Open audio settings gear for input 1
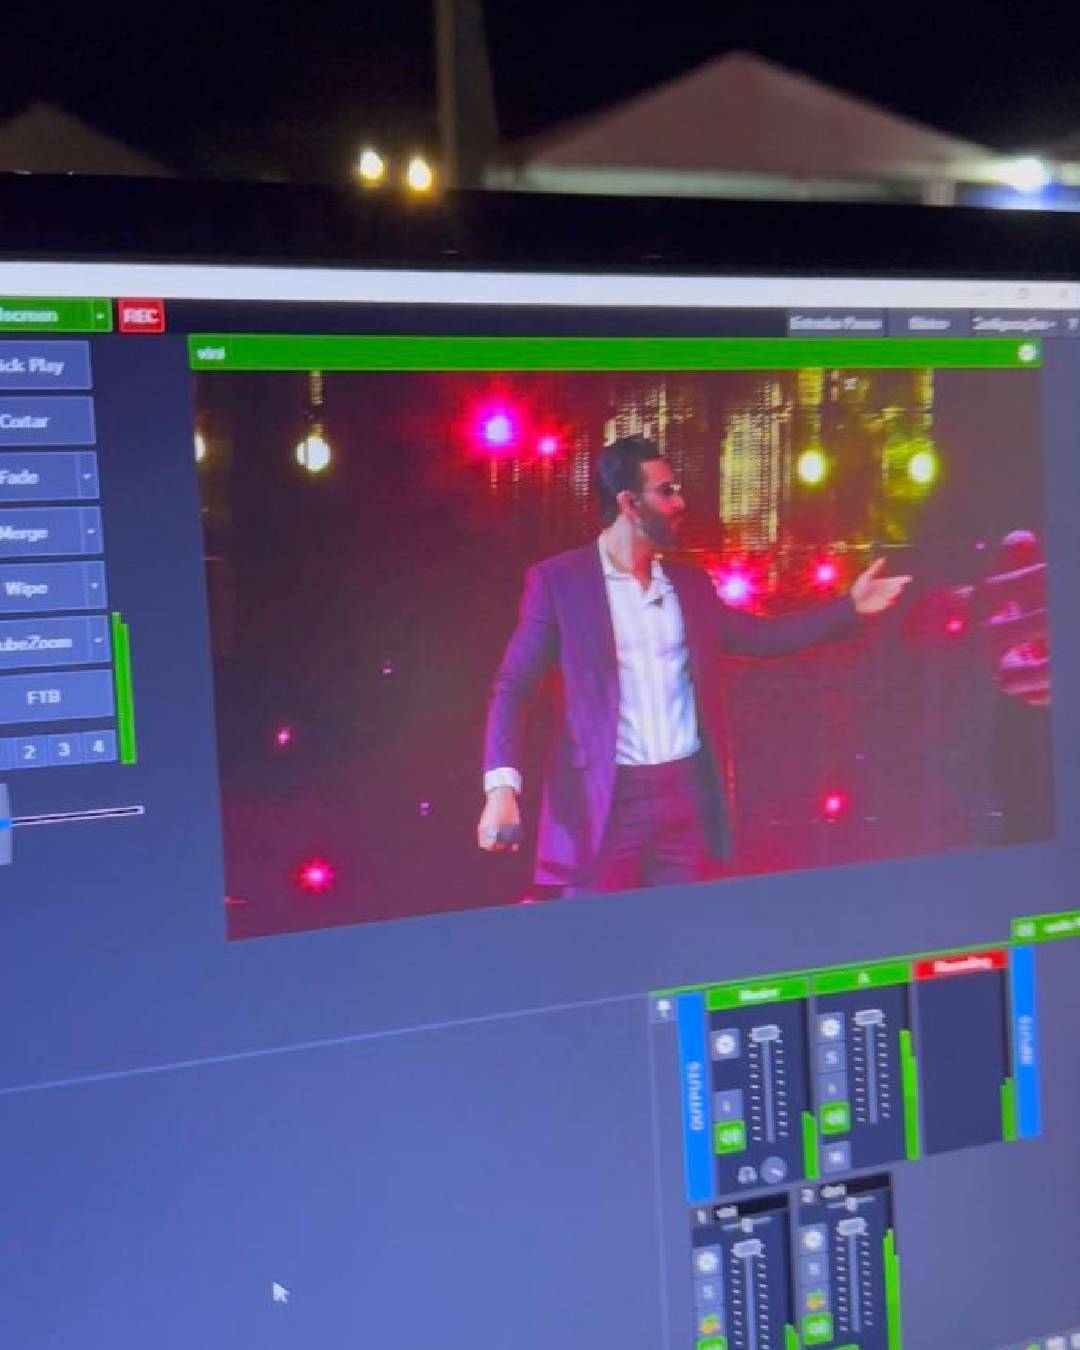 point(707,1261)
